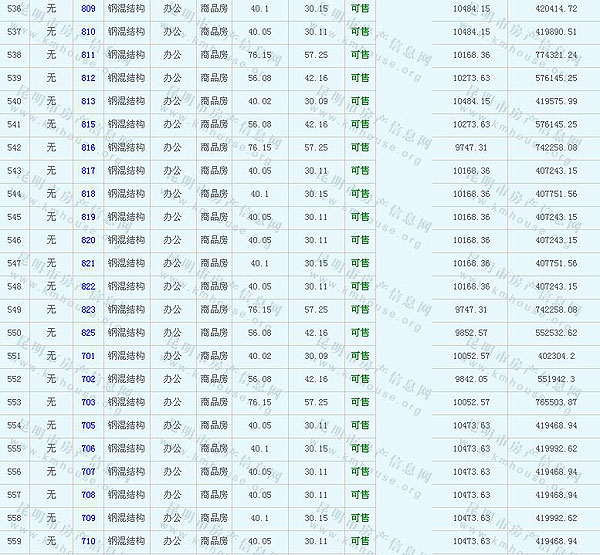Select room 823 link
The height and width of the screenshot is (555, 600).
(x=88, y=310)
